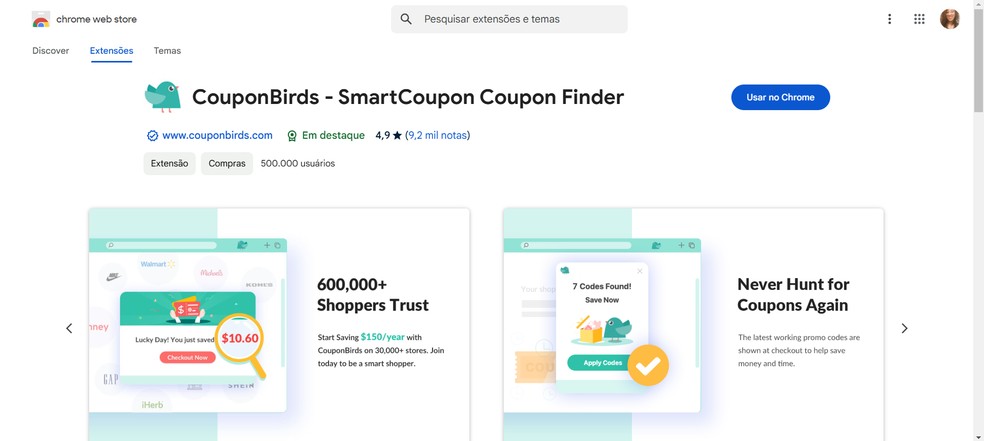Click the Compras category chip

[x=227, y=163]
